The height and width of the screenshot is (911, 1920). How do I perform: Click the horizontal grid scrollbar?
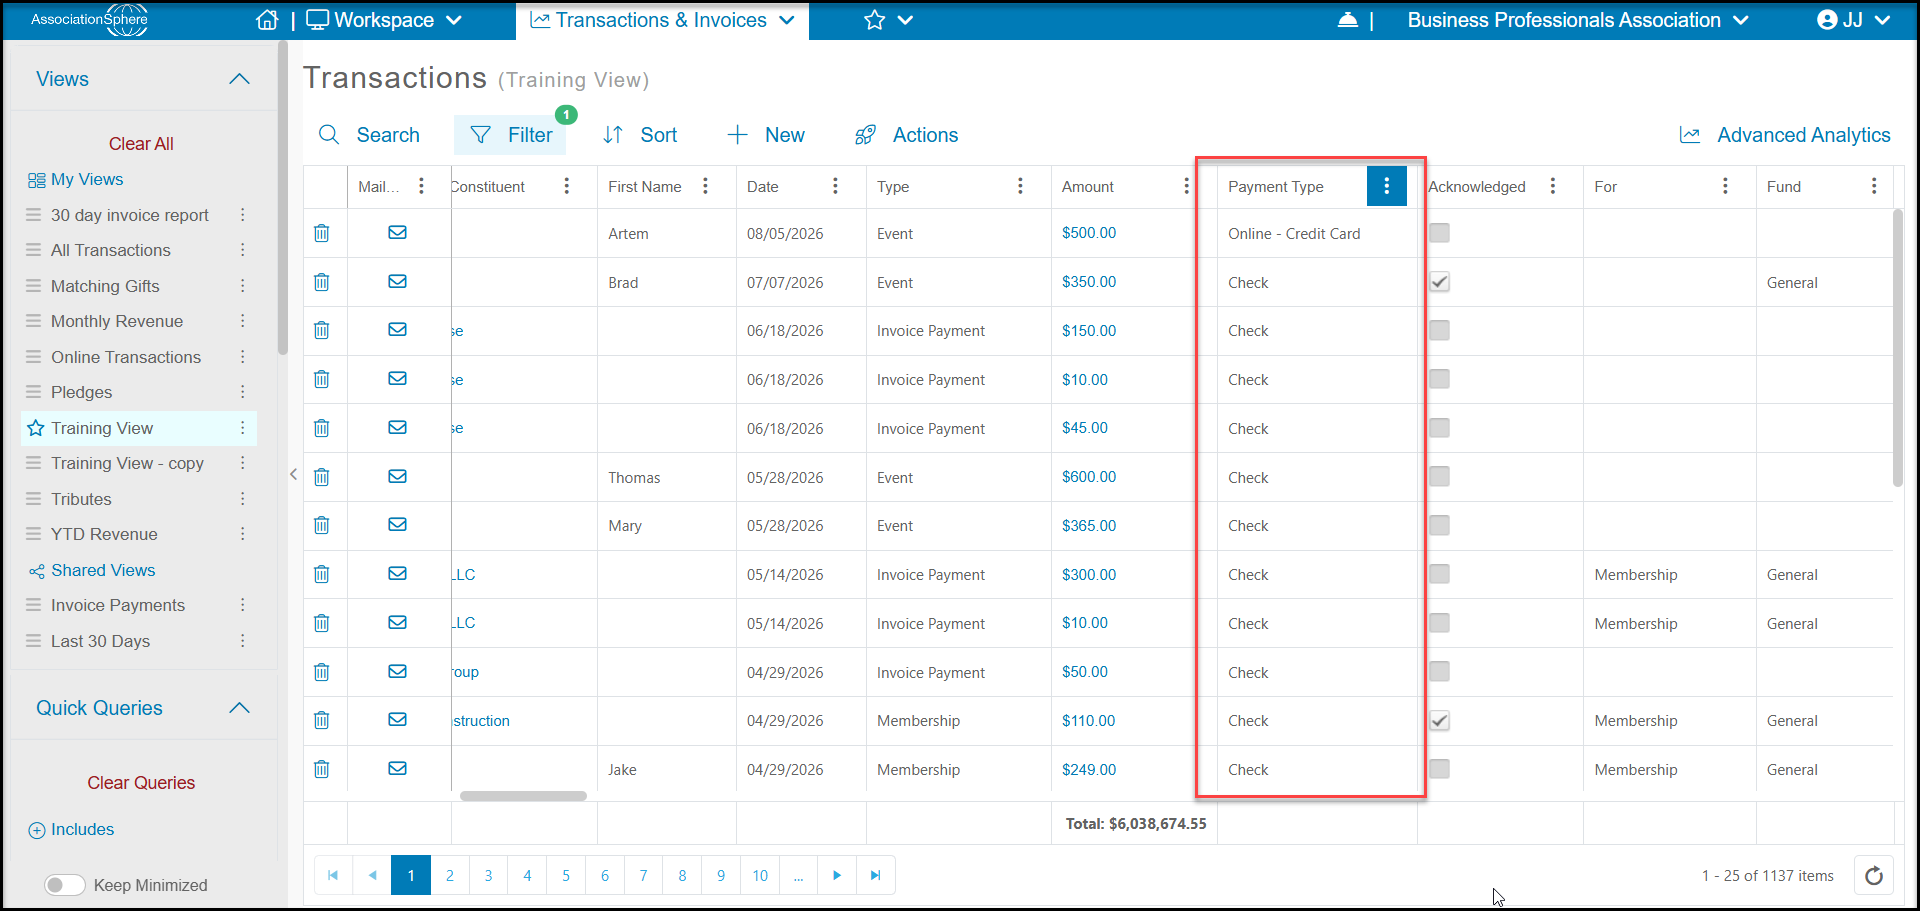523,796
